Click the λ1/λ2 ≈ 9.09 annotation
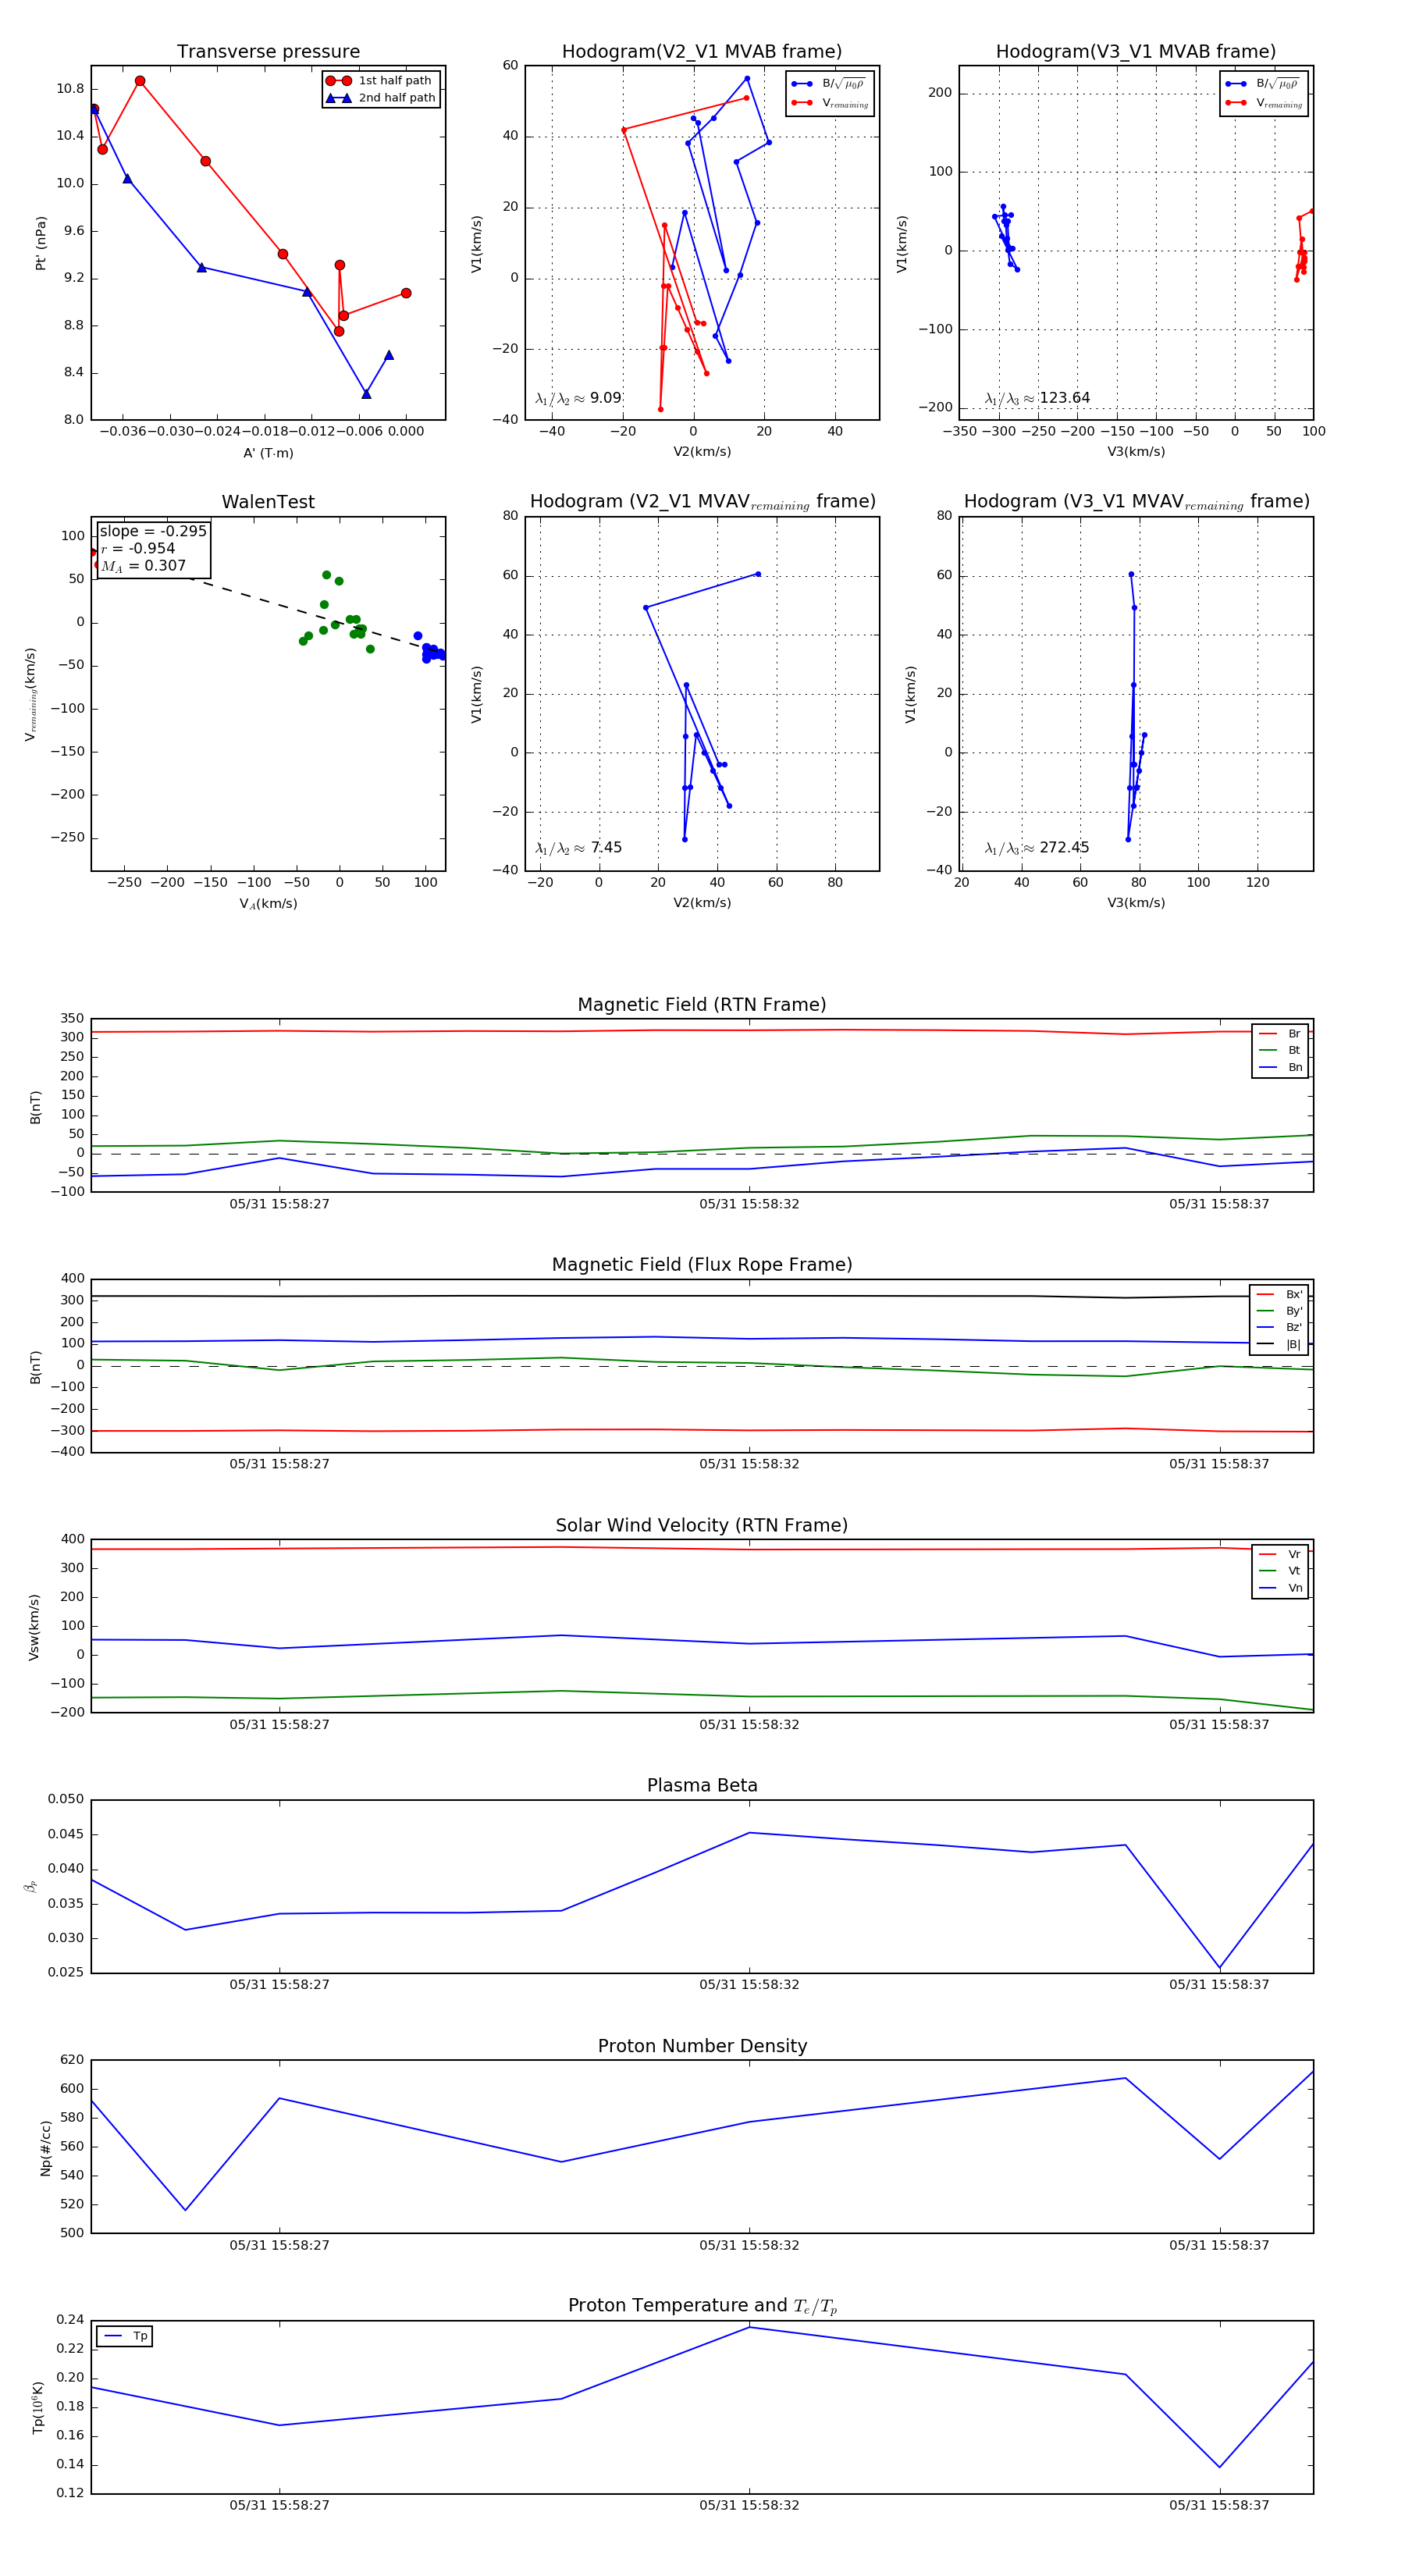 pos(578,398)
